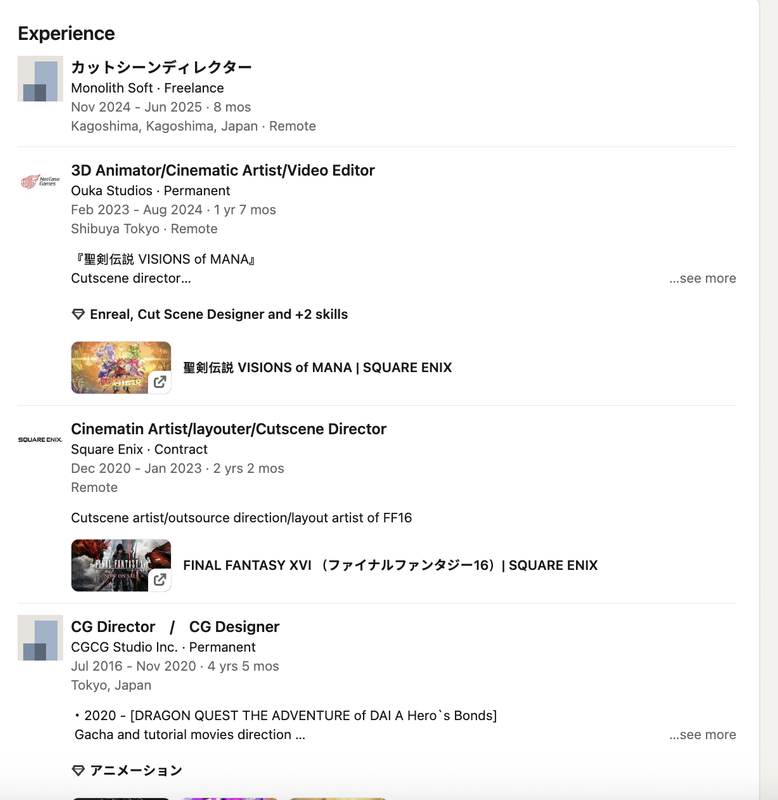Viewport: 778px width, 800px height.
Task: Open external link icon on Visions of Mana thumbnail
Action: pos(160,382)
